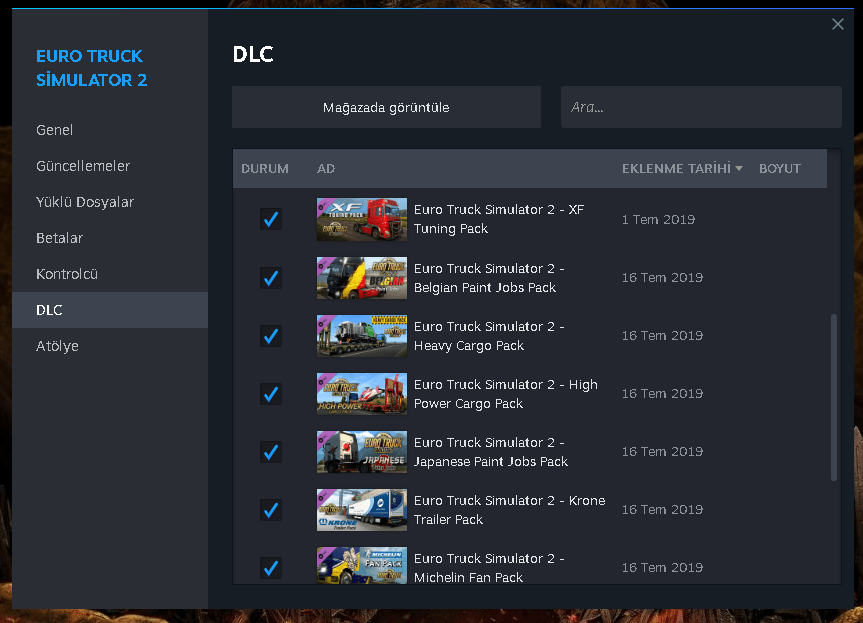
Task: Close the properties dialog with X
Action: tap(838, 24)
